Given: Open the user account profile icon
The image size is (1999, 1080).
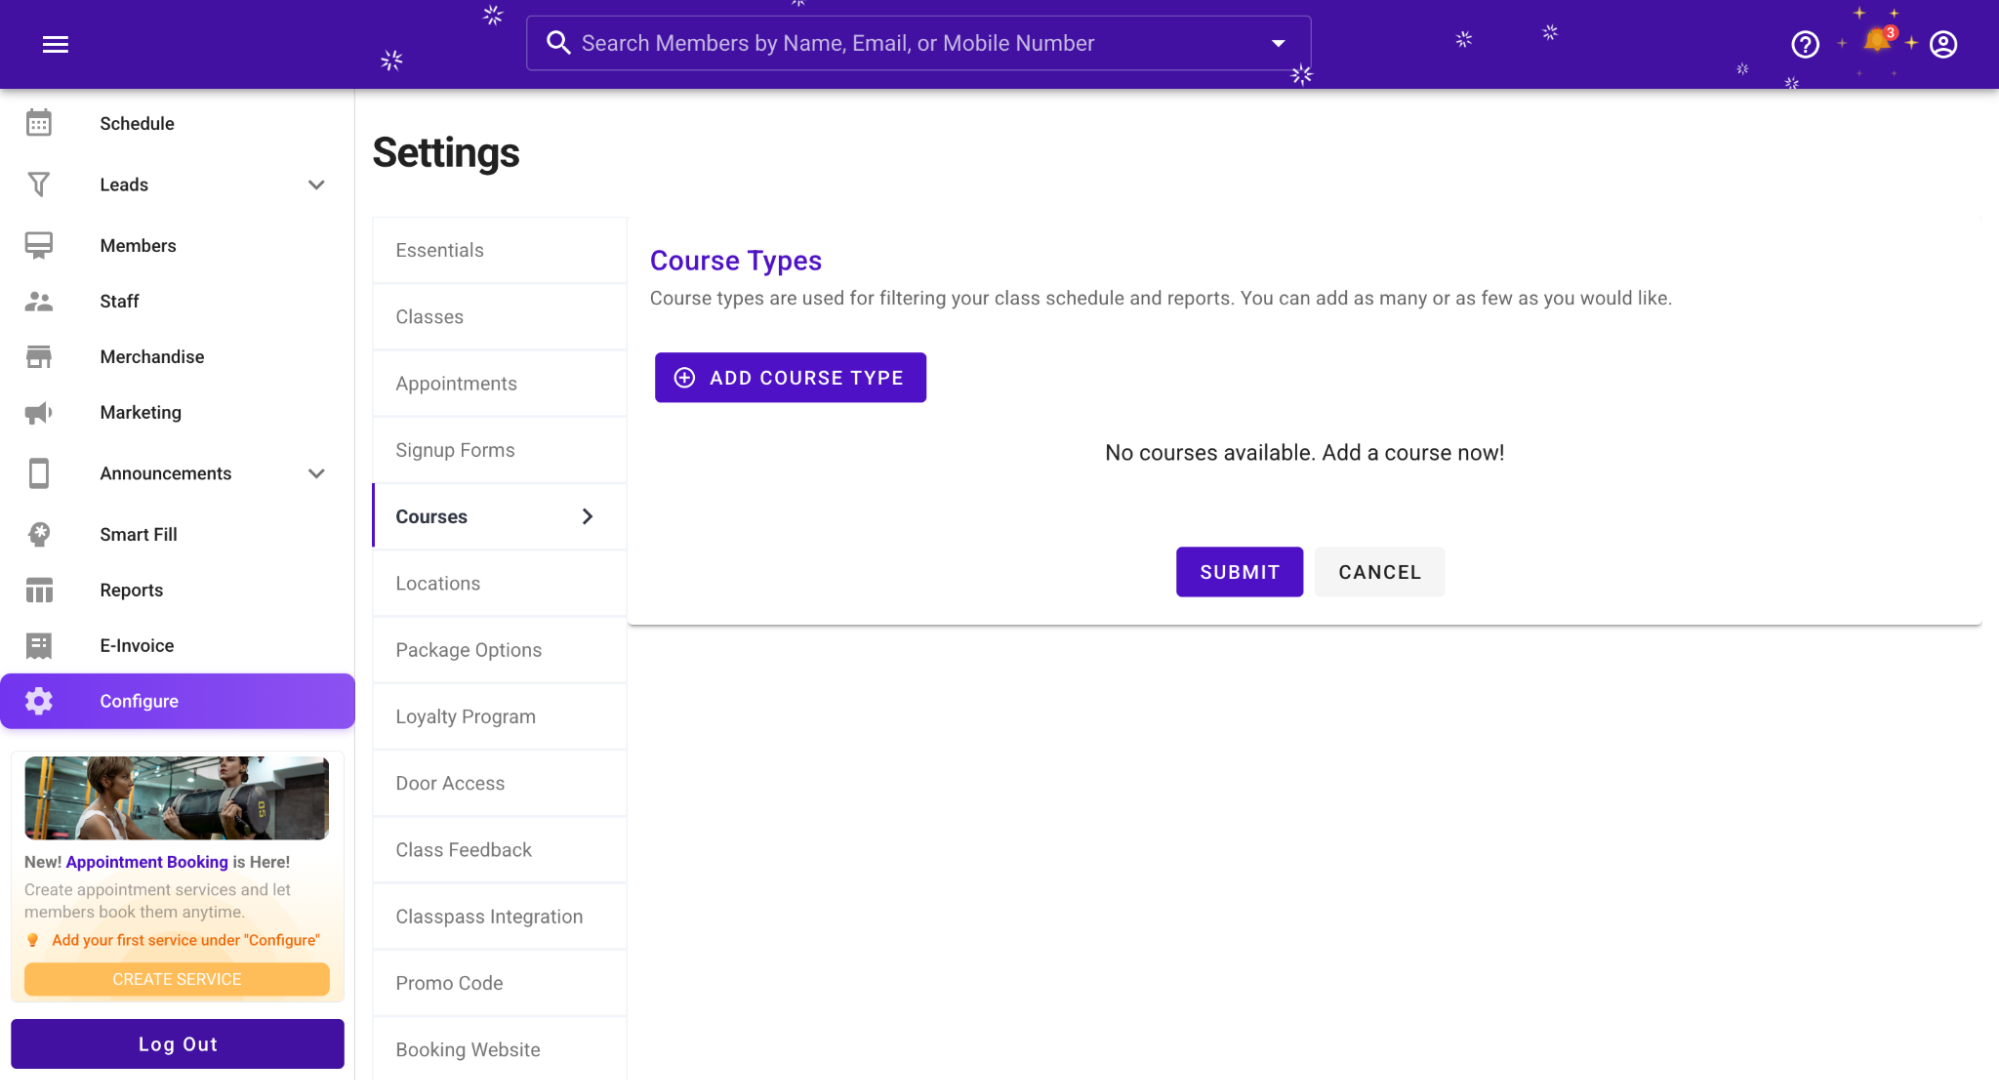Looking at the screenshot, I should pyautogui.click(x=1942, y=44).
